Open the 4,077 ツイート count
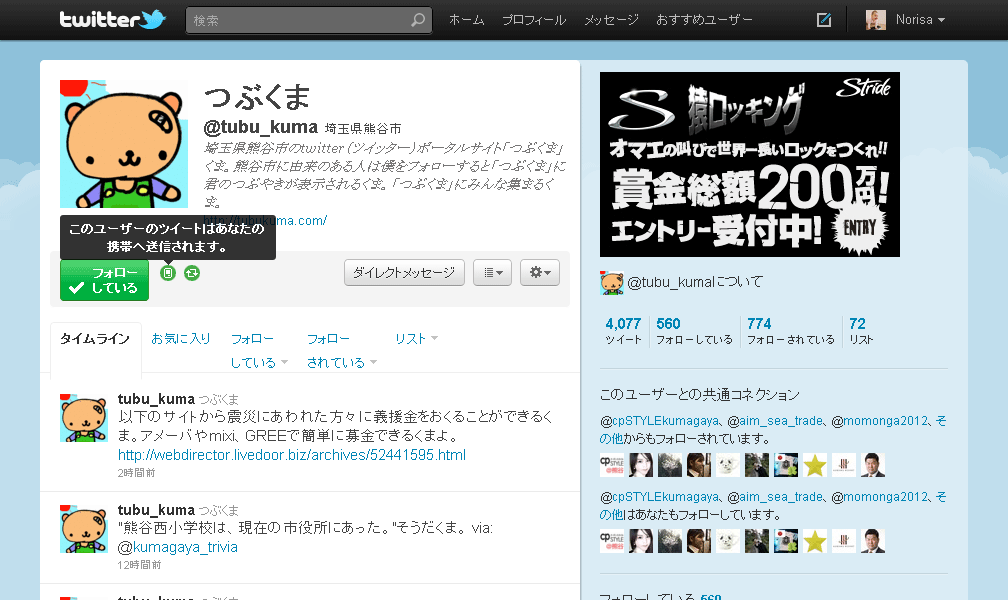The image size is (1008, 600). pos(623,331)
